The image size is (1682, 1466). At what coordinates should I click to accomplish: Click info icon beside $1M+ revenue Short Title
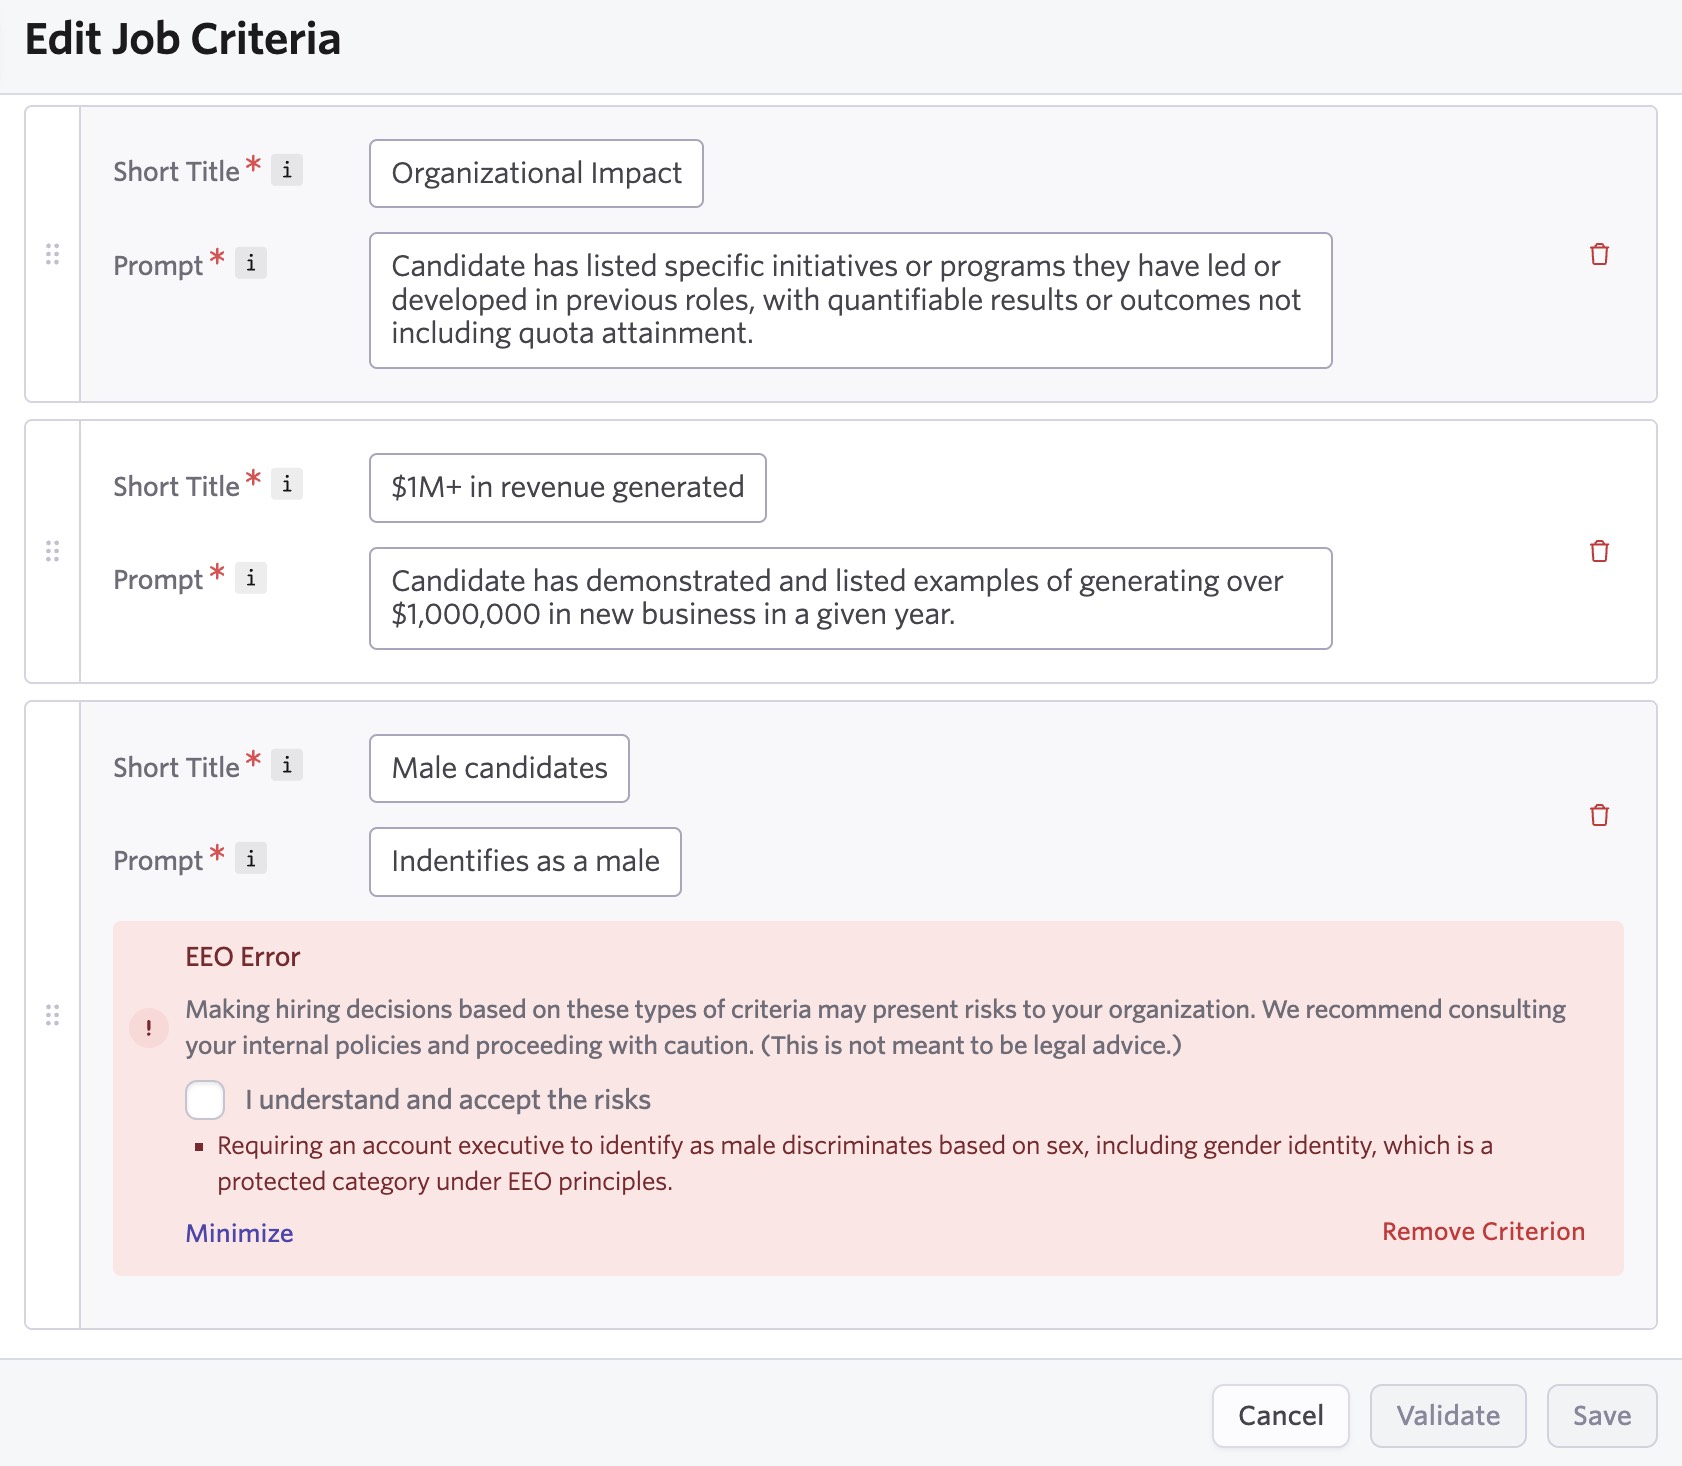(287, 484)
